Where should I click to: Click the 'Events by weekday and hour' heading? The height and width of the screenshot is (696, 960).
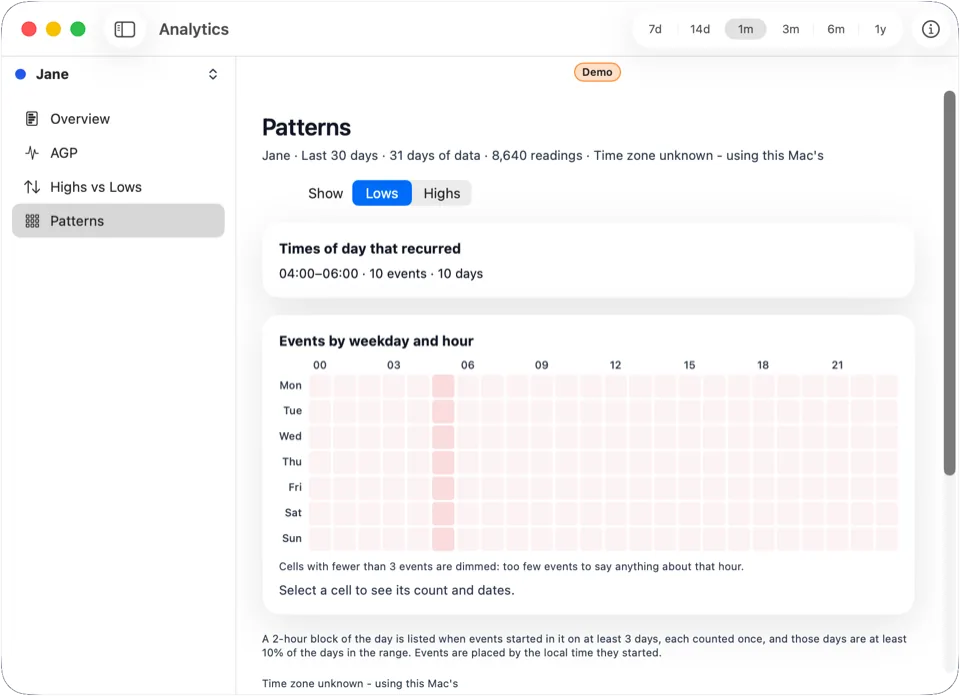[376, 341]
